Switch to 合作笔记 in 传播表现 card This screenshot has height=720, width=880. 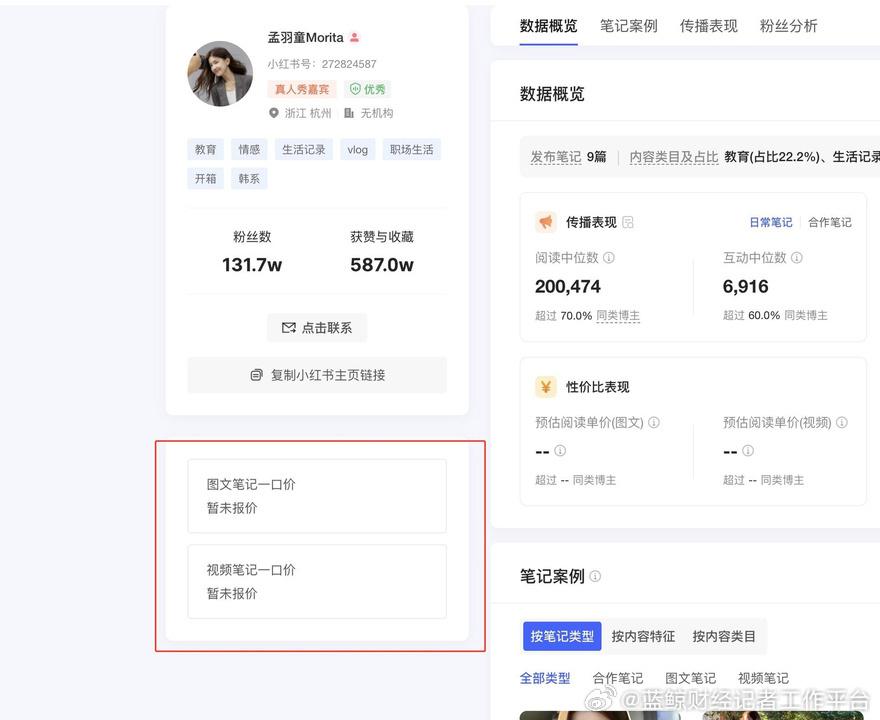pos(830,222)
